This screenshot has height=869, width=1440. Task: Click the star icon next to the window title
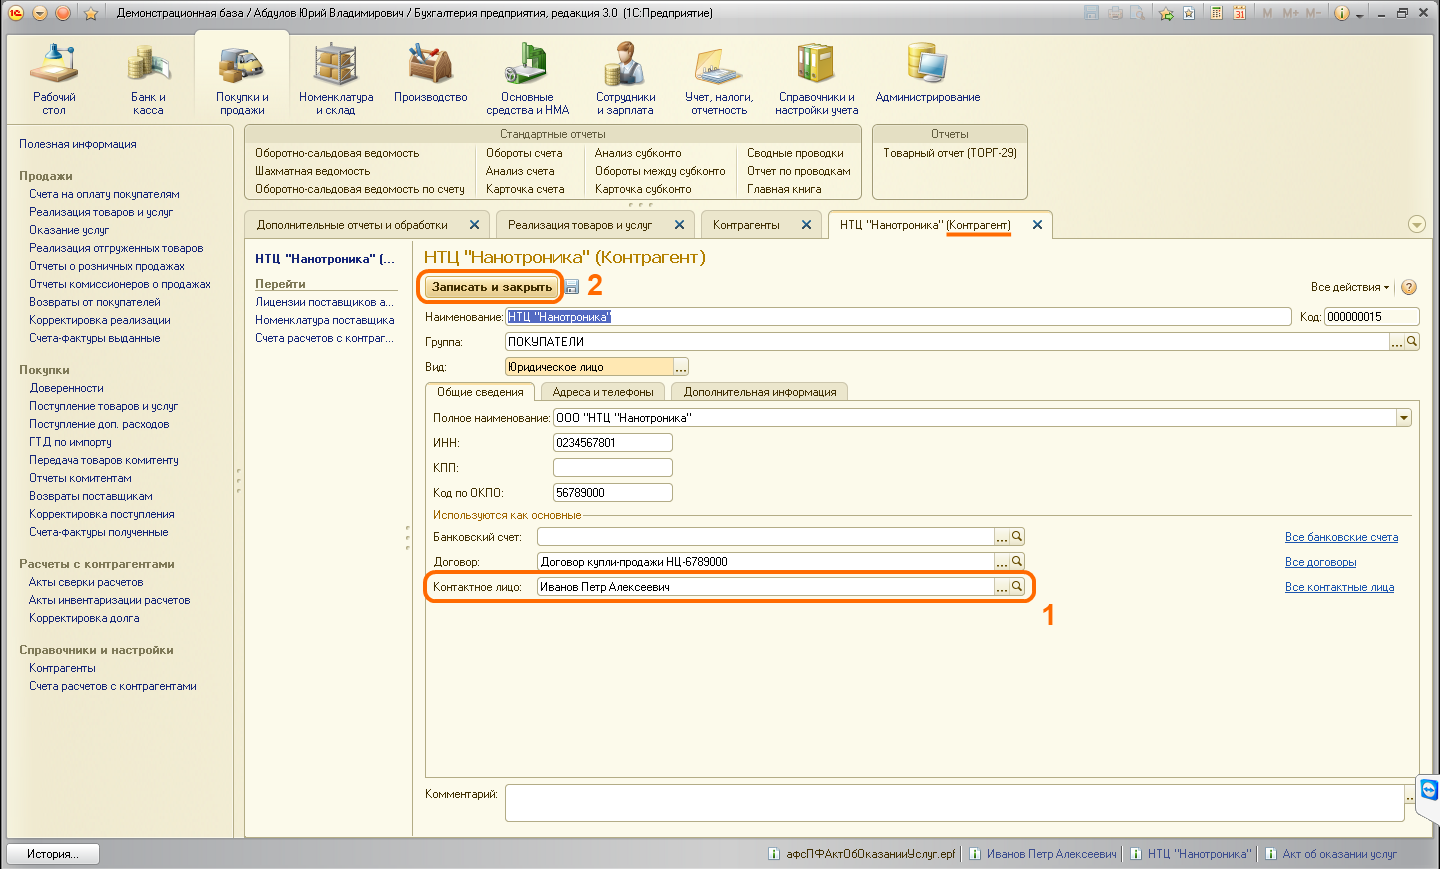(x=91, y=13)
